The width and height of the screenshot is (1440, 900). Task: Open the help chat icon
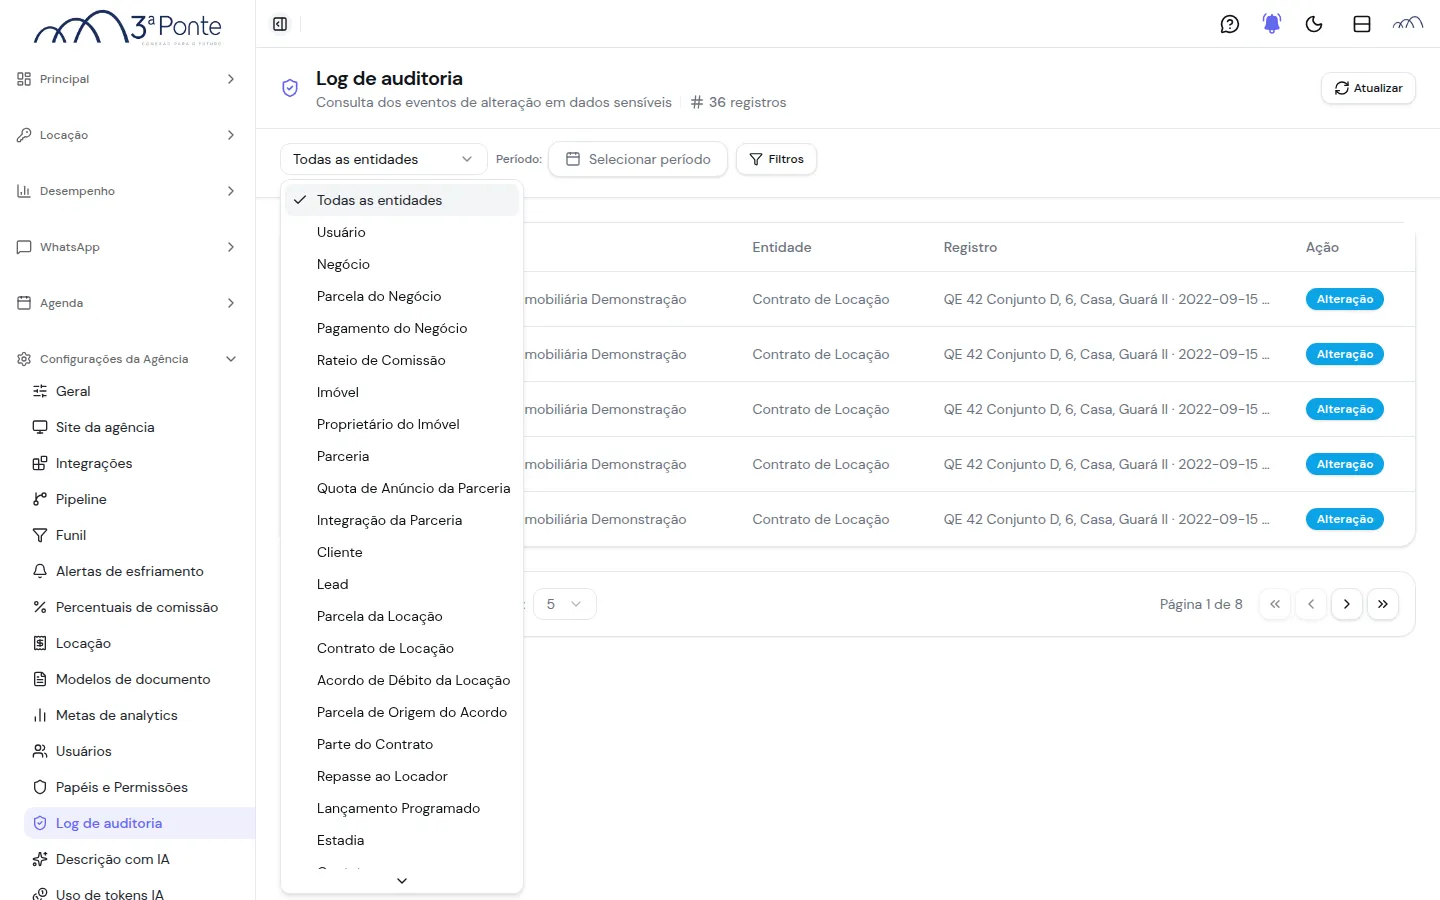tap(1230, 24)
